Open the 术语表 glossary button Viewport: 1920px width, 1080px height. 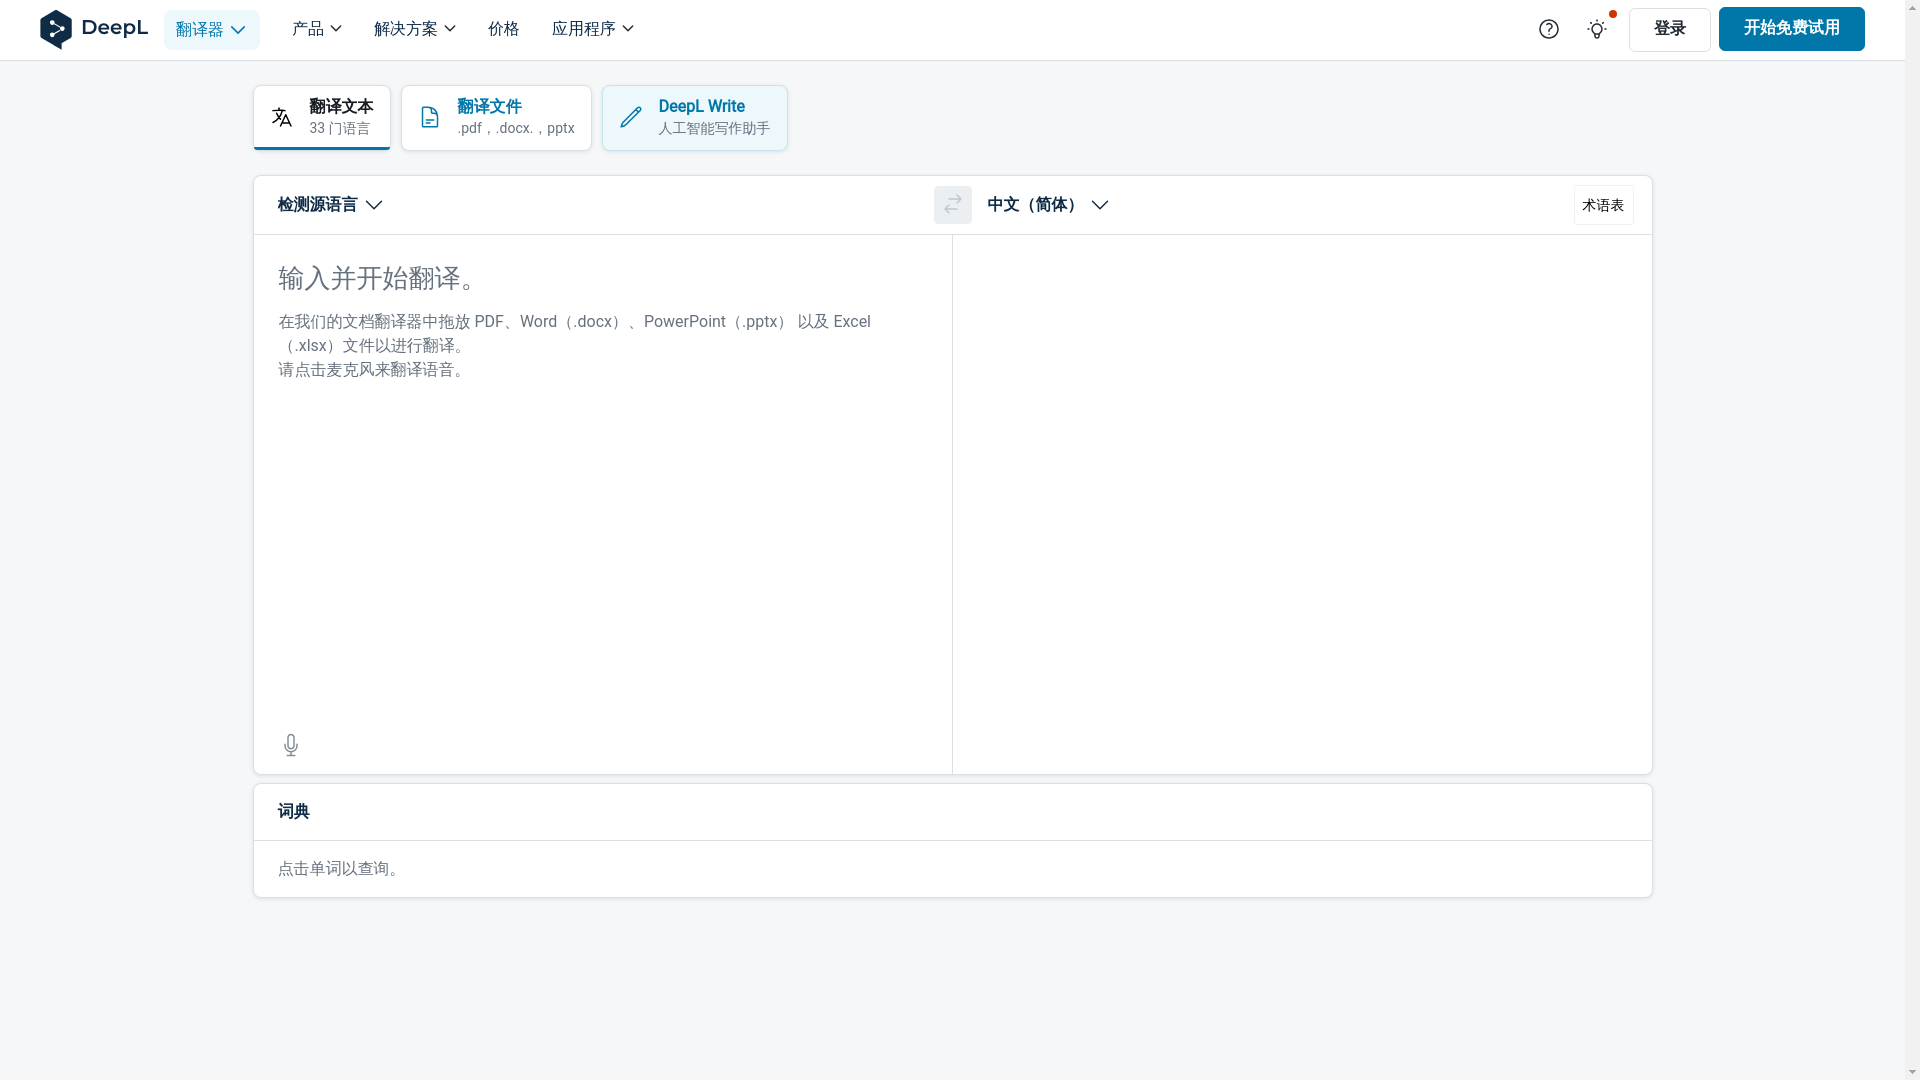pyautogui.click(x=1603, y=205)
